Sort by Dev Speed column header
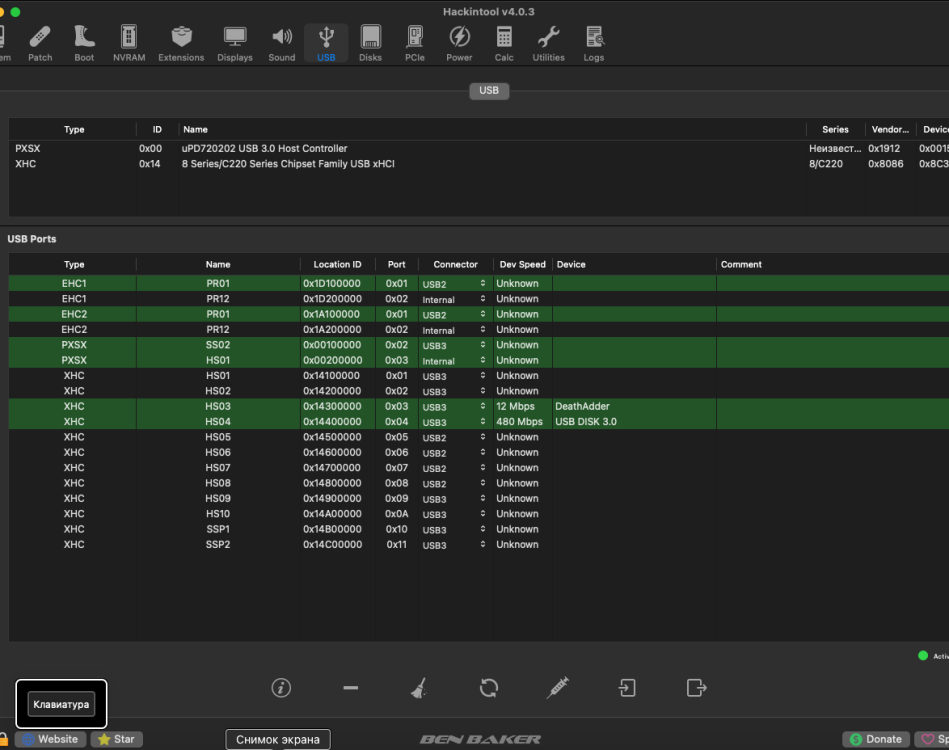 pos(522,265)
